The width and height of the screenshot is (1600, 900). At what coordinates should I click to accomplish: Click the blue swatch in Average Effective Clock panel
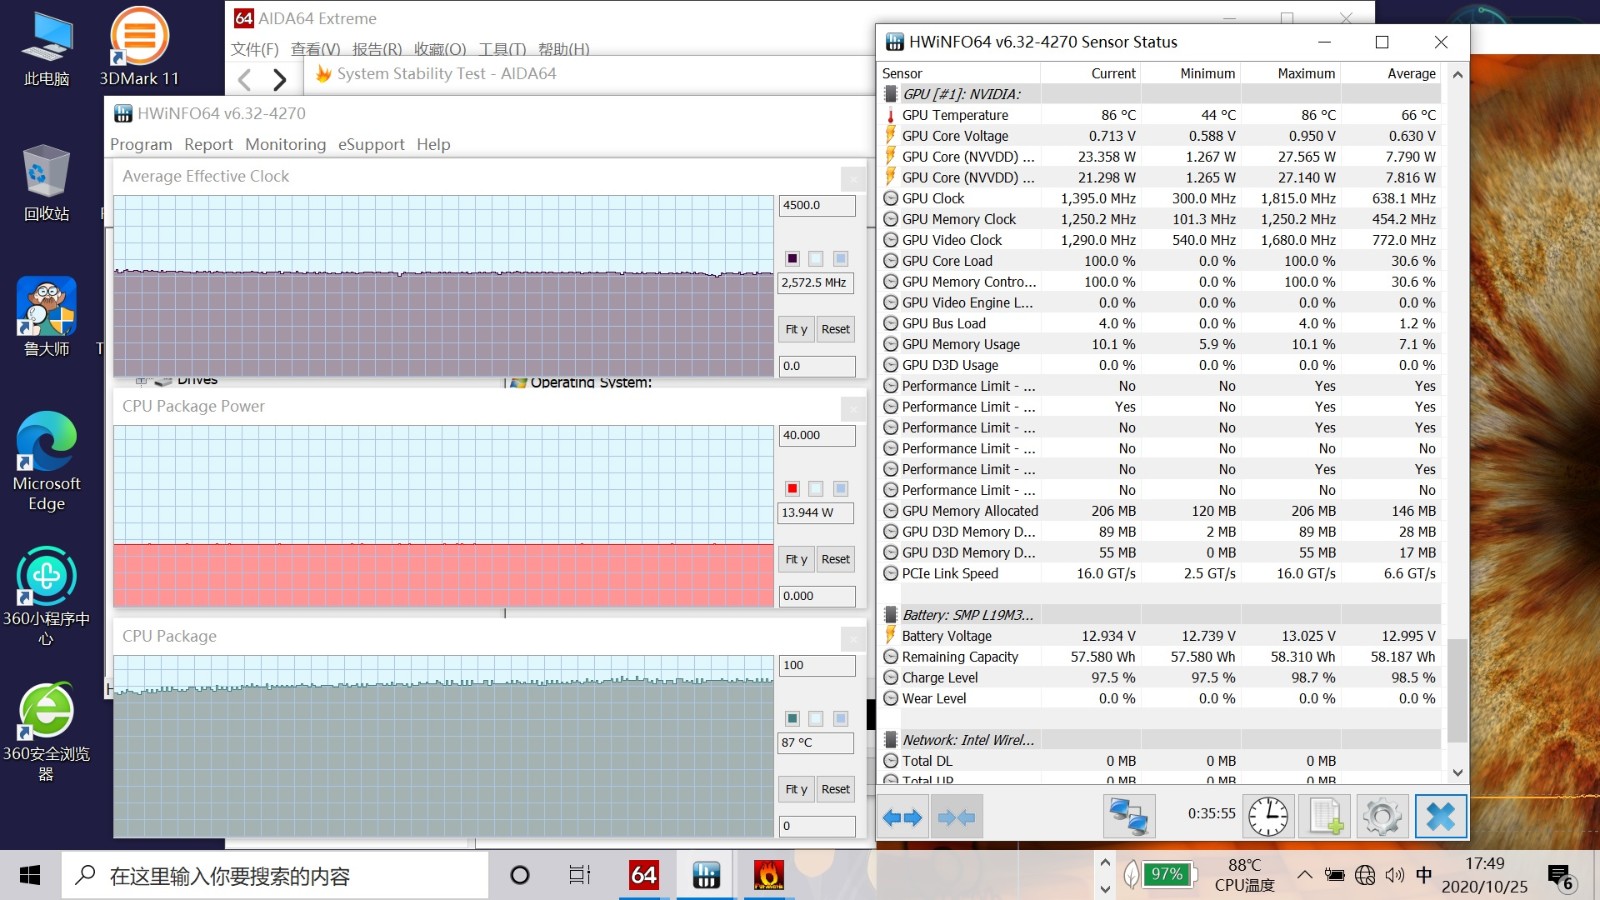(x=840, y=259)
